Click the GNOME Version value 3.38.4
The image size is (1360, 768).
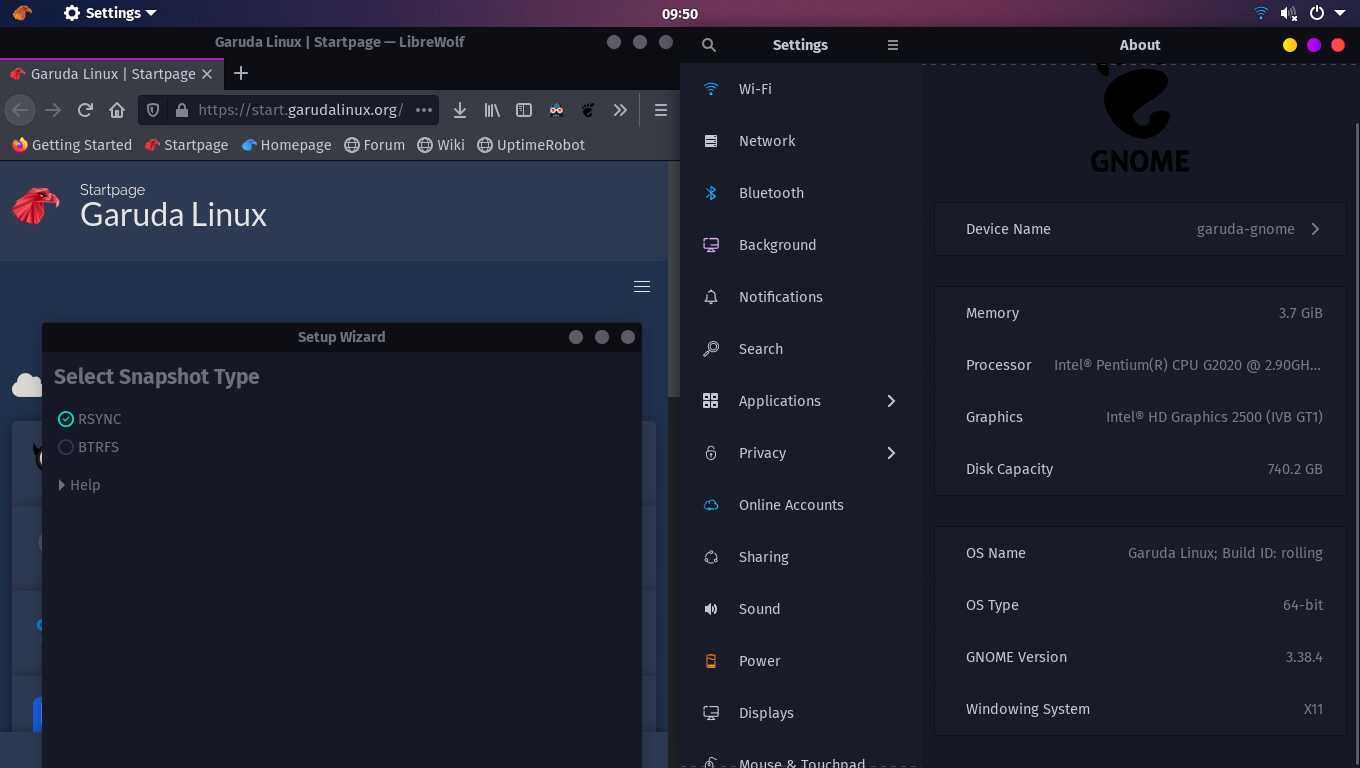[1304, 657]
